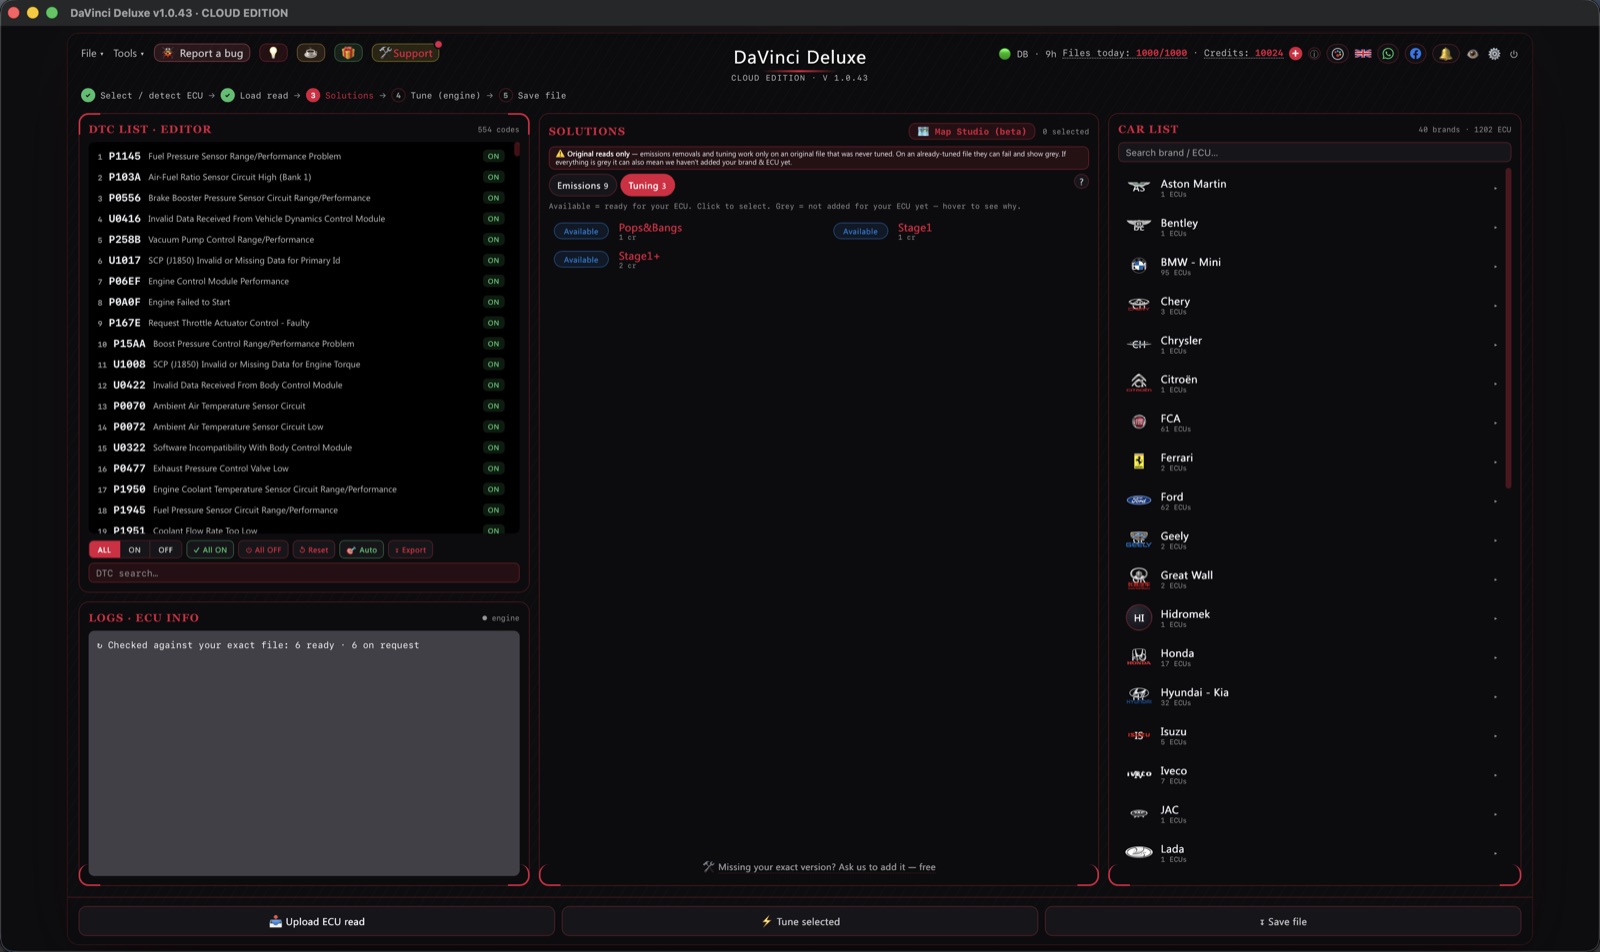Toggle ON switch for DTC P0556

pyautogui.click(x=493, y=198)
